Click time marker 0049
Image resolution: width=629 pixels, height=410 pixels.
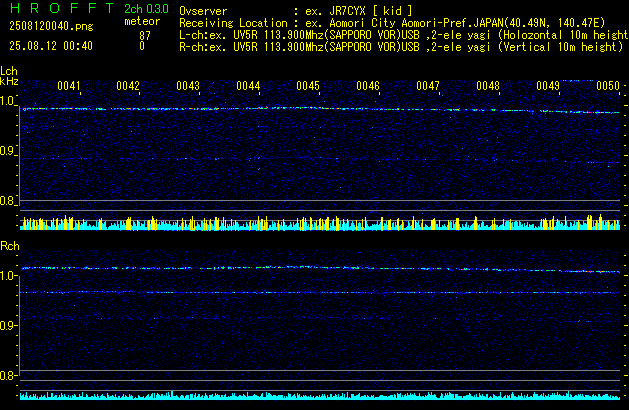point(548,86)
